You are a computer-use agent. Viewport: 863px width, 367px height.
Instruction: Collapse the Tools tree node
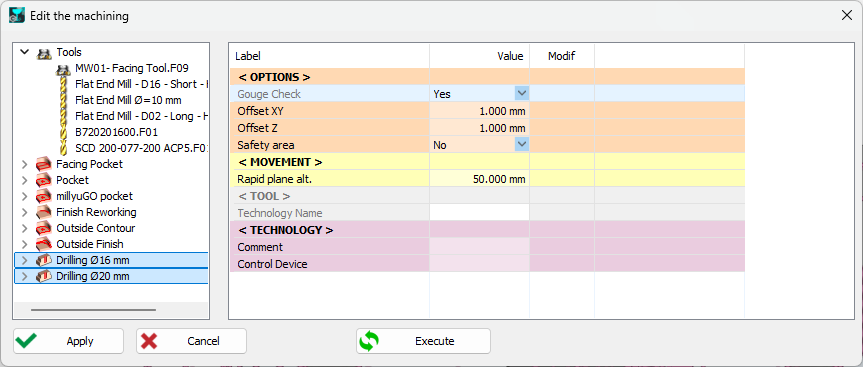coord(24,52)
